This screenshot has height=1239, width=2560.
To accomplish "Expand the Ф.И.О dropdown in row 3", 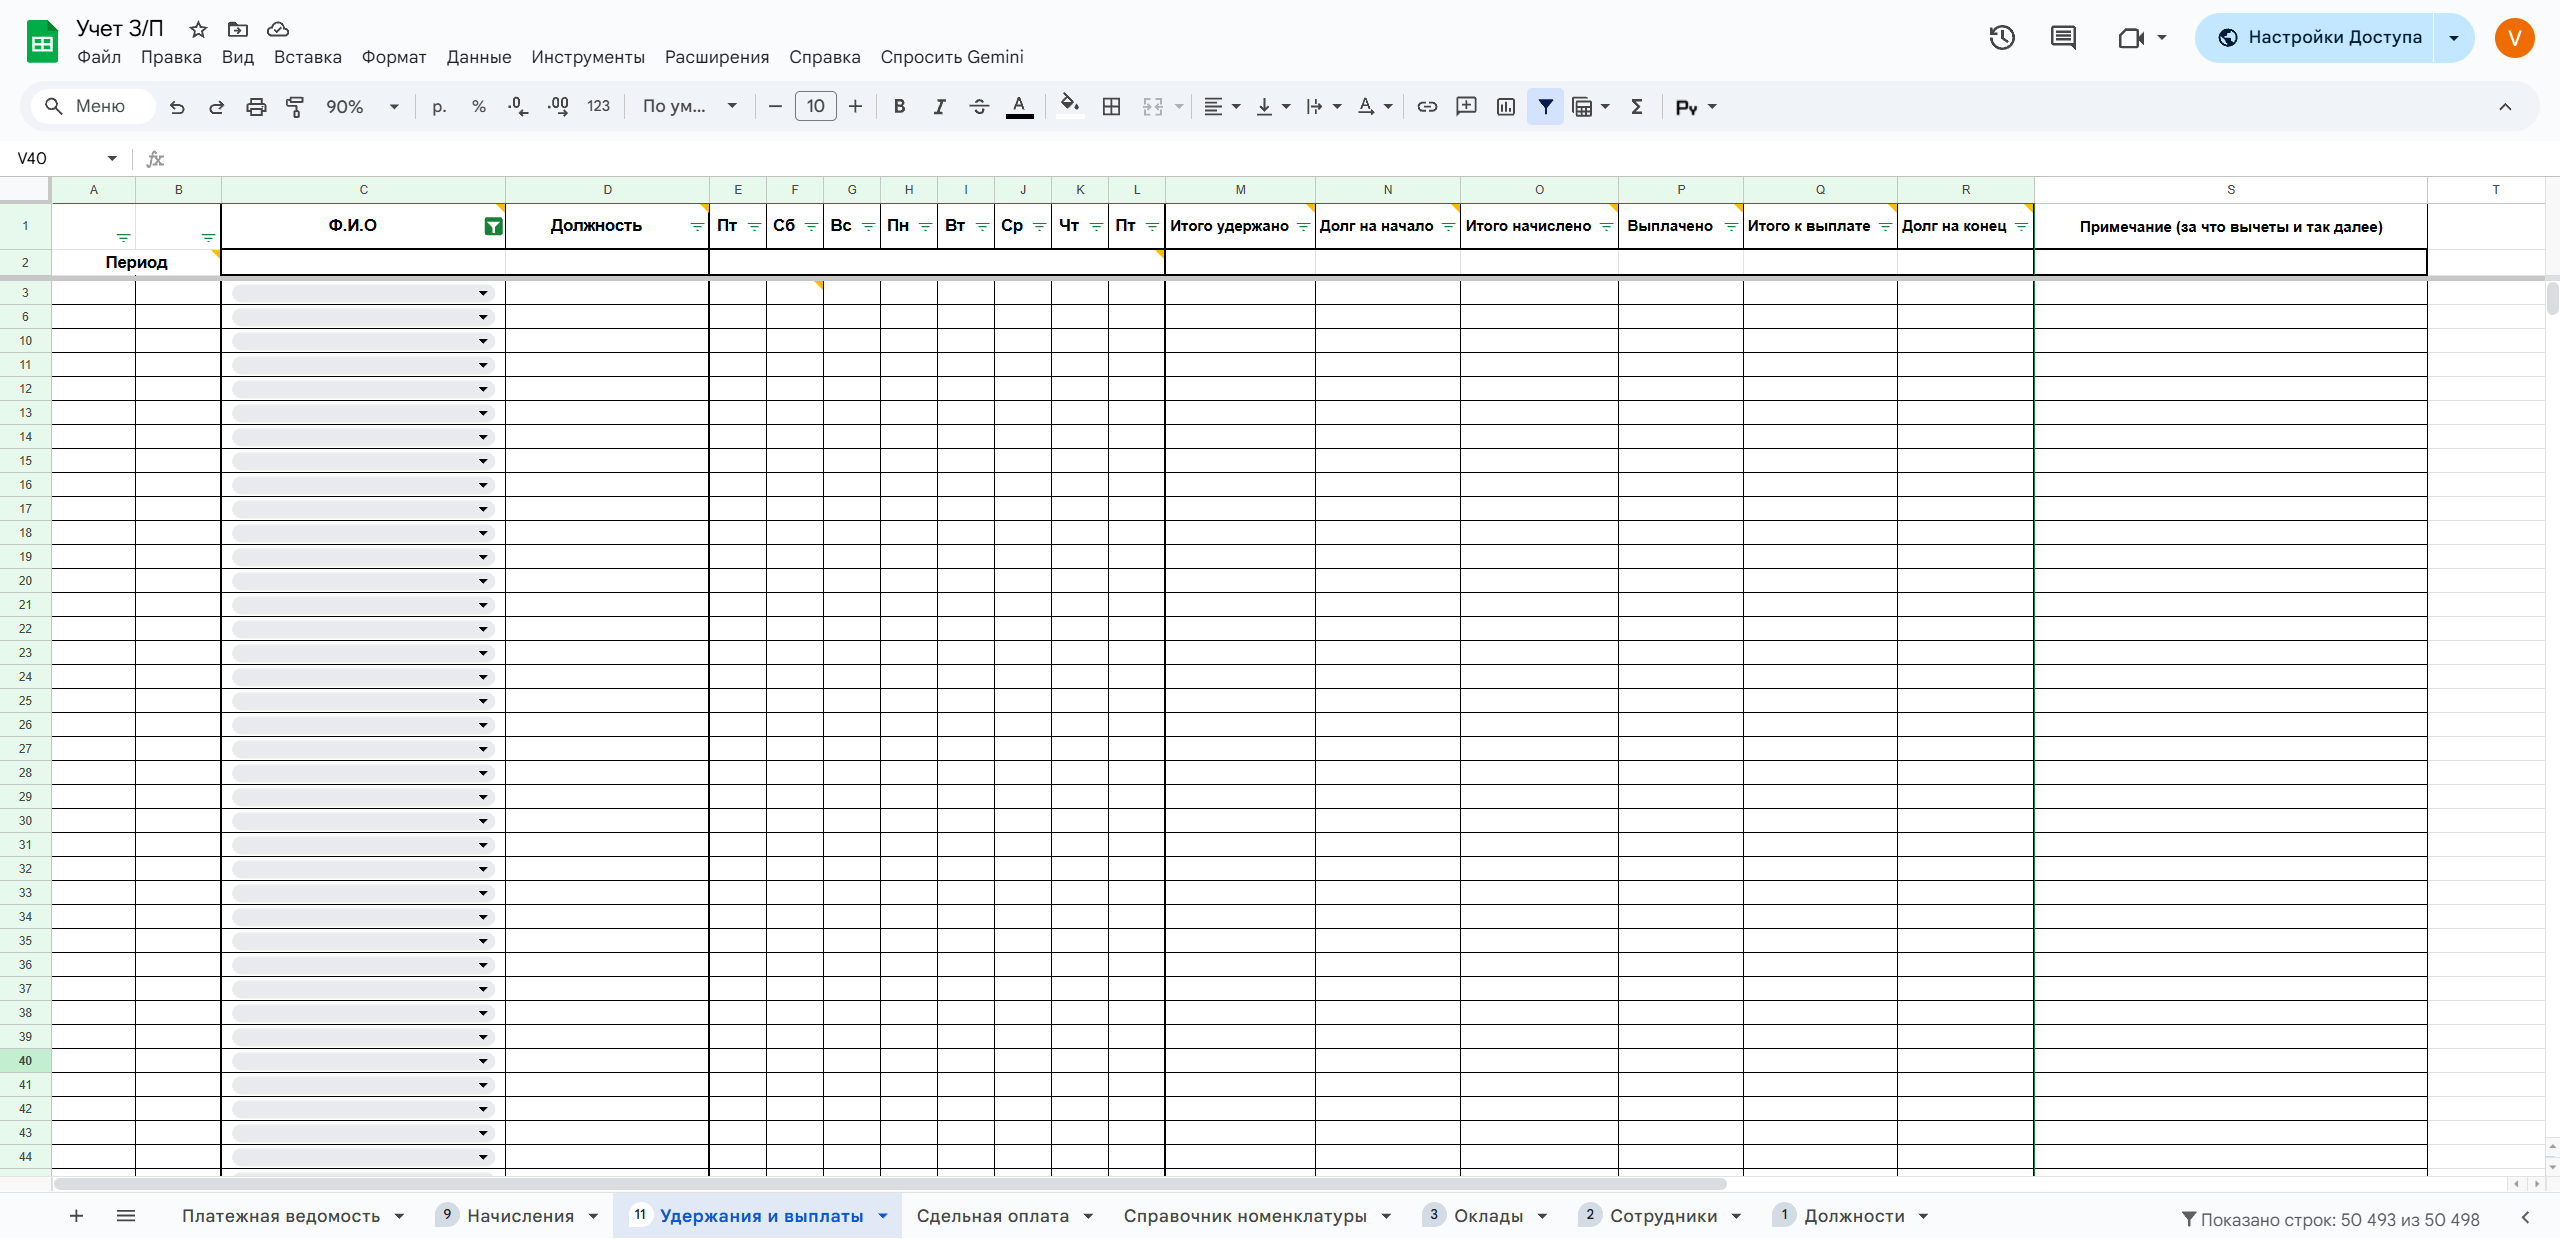I will [x=483, y=293].
